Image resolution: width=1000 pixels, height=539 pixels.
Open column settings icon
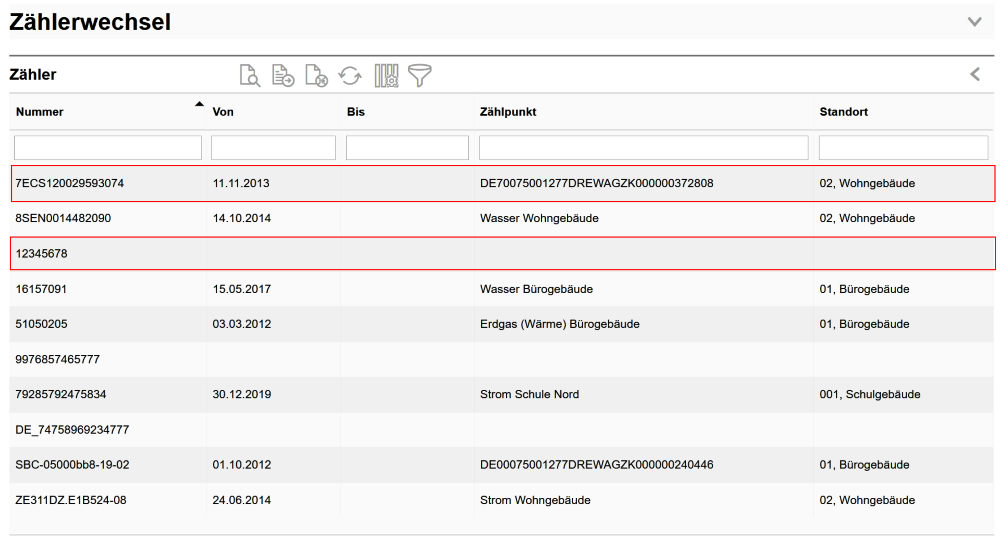pos(386,75)
